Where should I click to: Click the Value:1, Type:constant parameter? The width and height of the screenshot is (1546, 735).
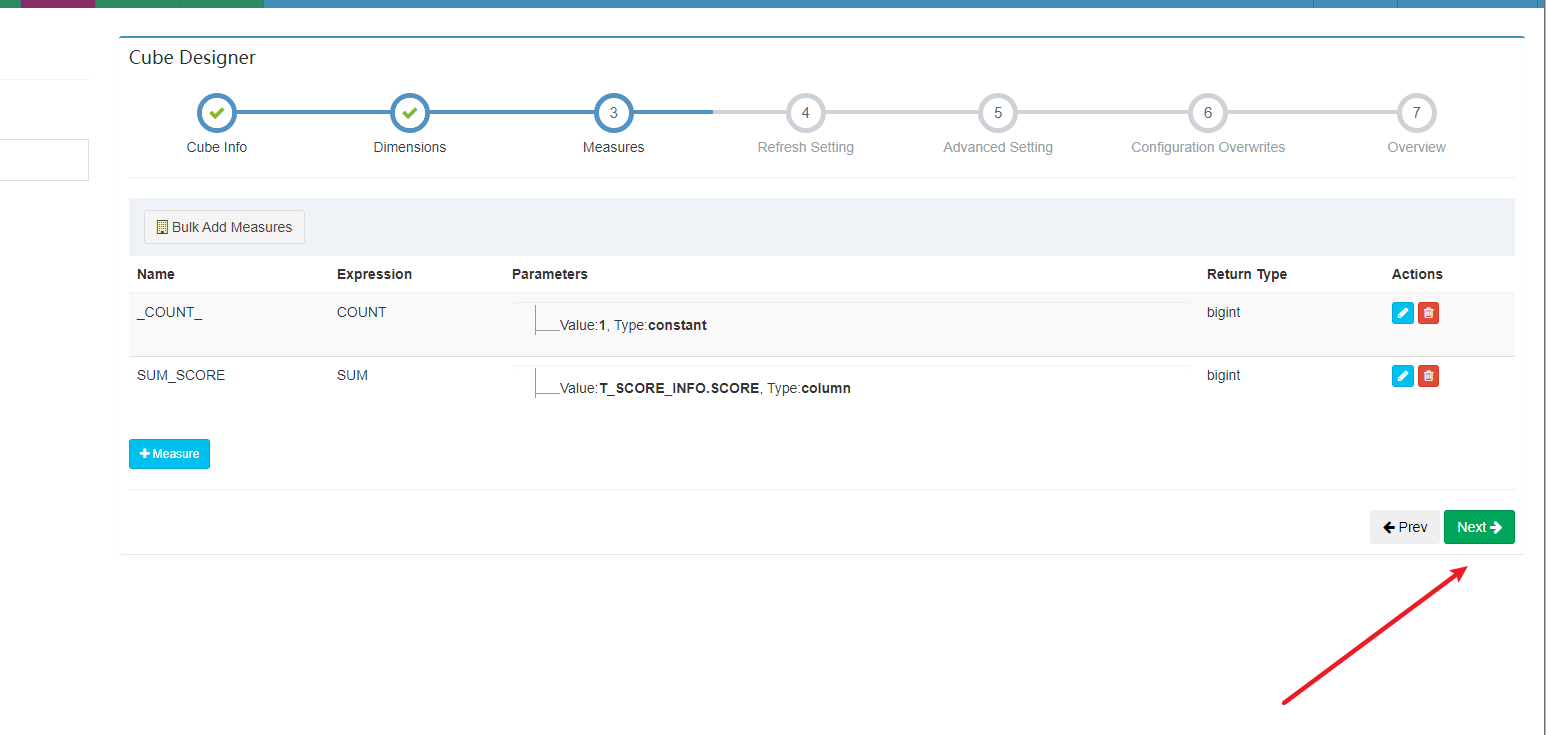(633, 325)
